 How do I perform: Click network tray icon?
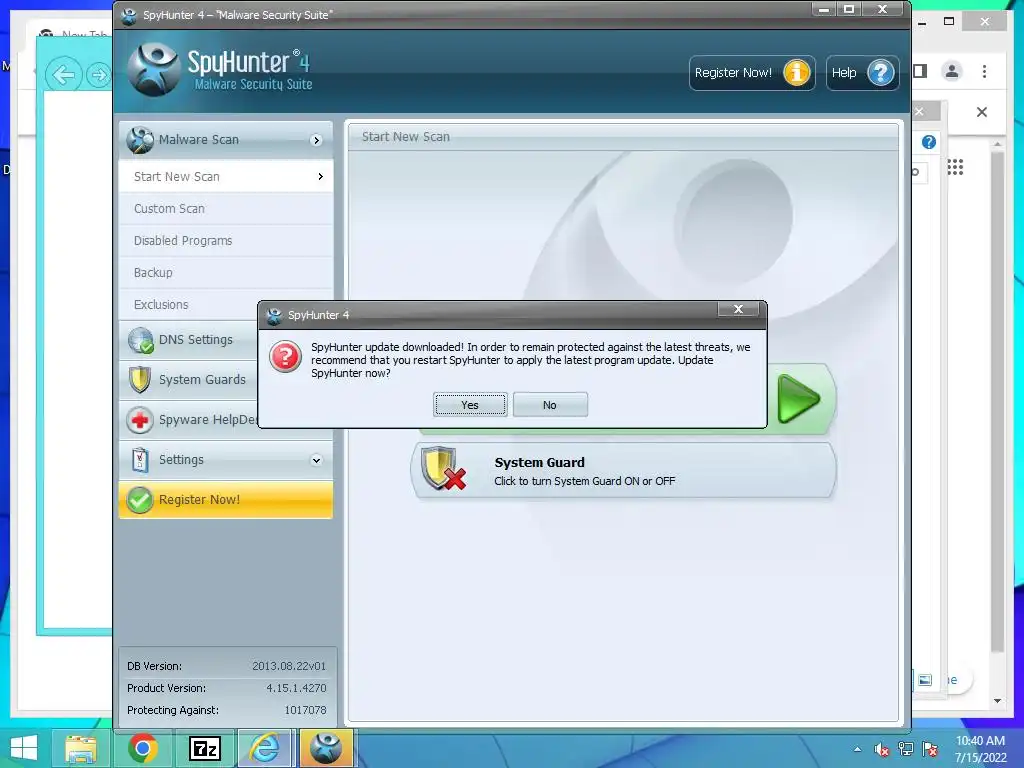(905, 749)
